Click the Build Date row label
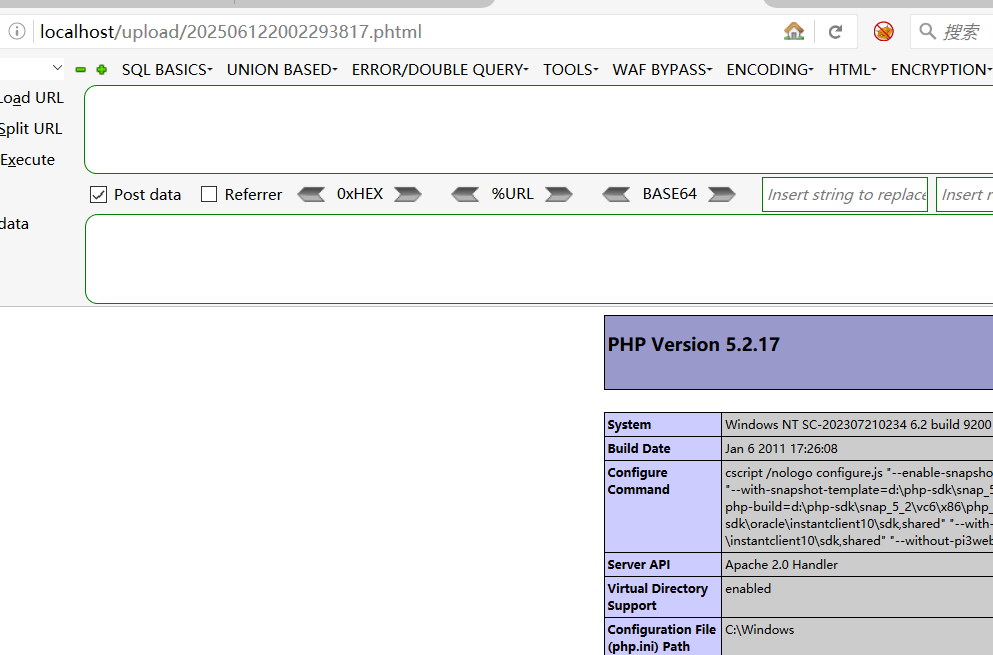This screenshot has width=993, height=655. click(639, 448)
